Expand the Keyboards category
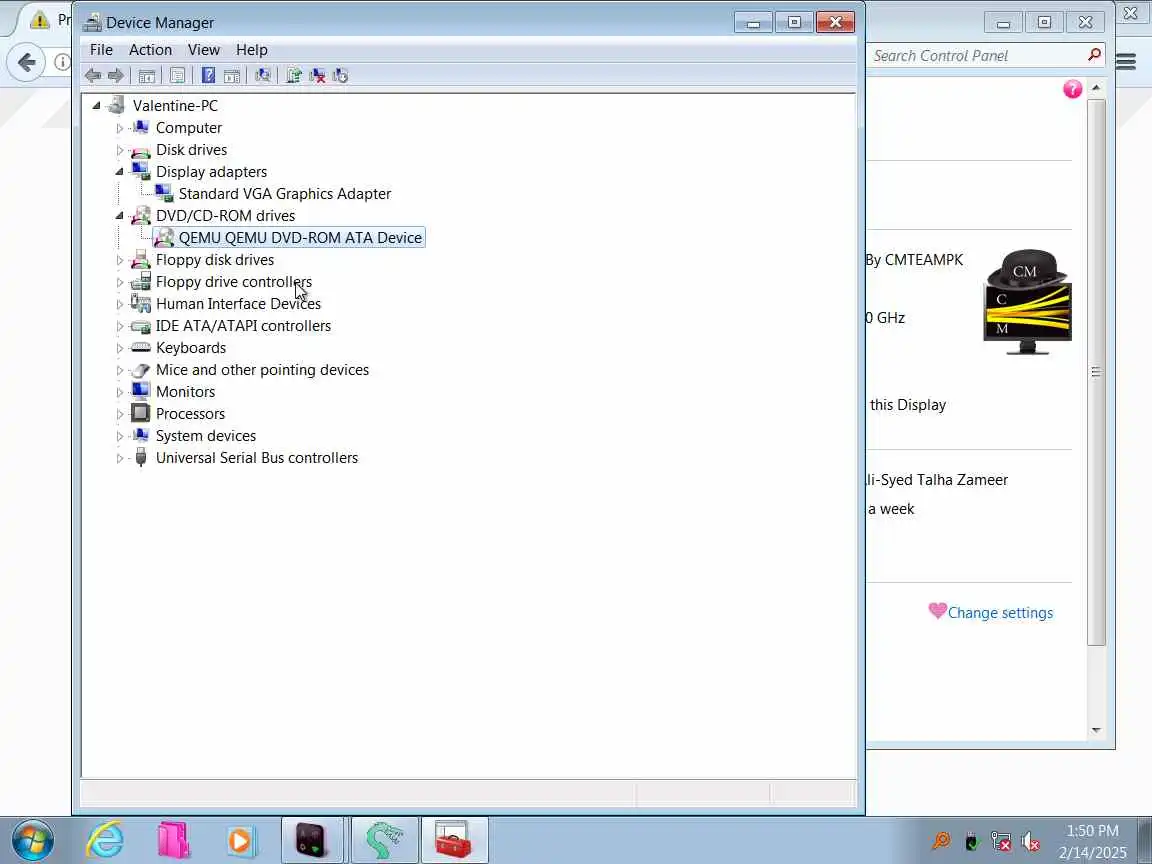The height and width of the screenshot is (864, 1152). point(119,348)
